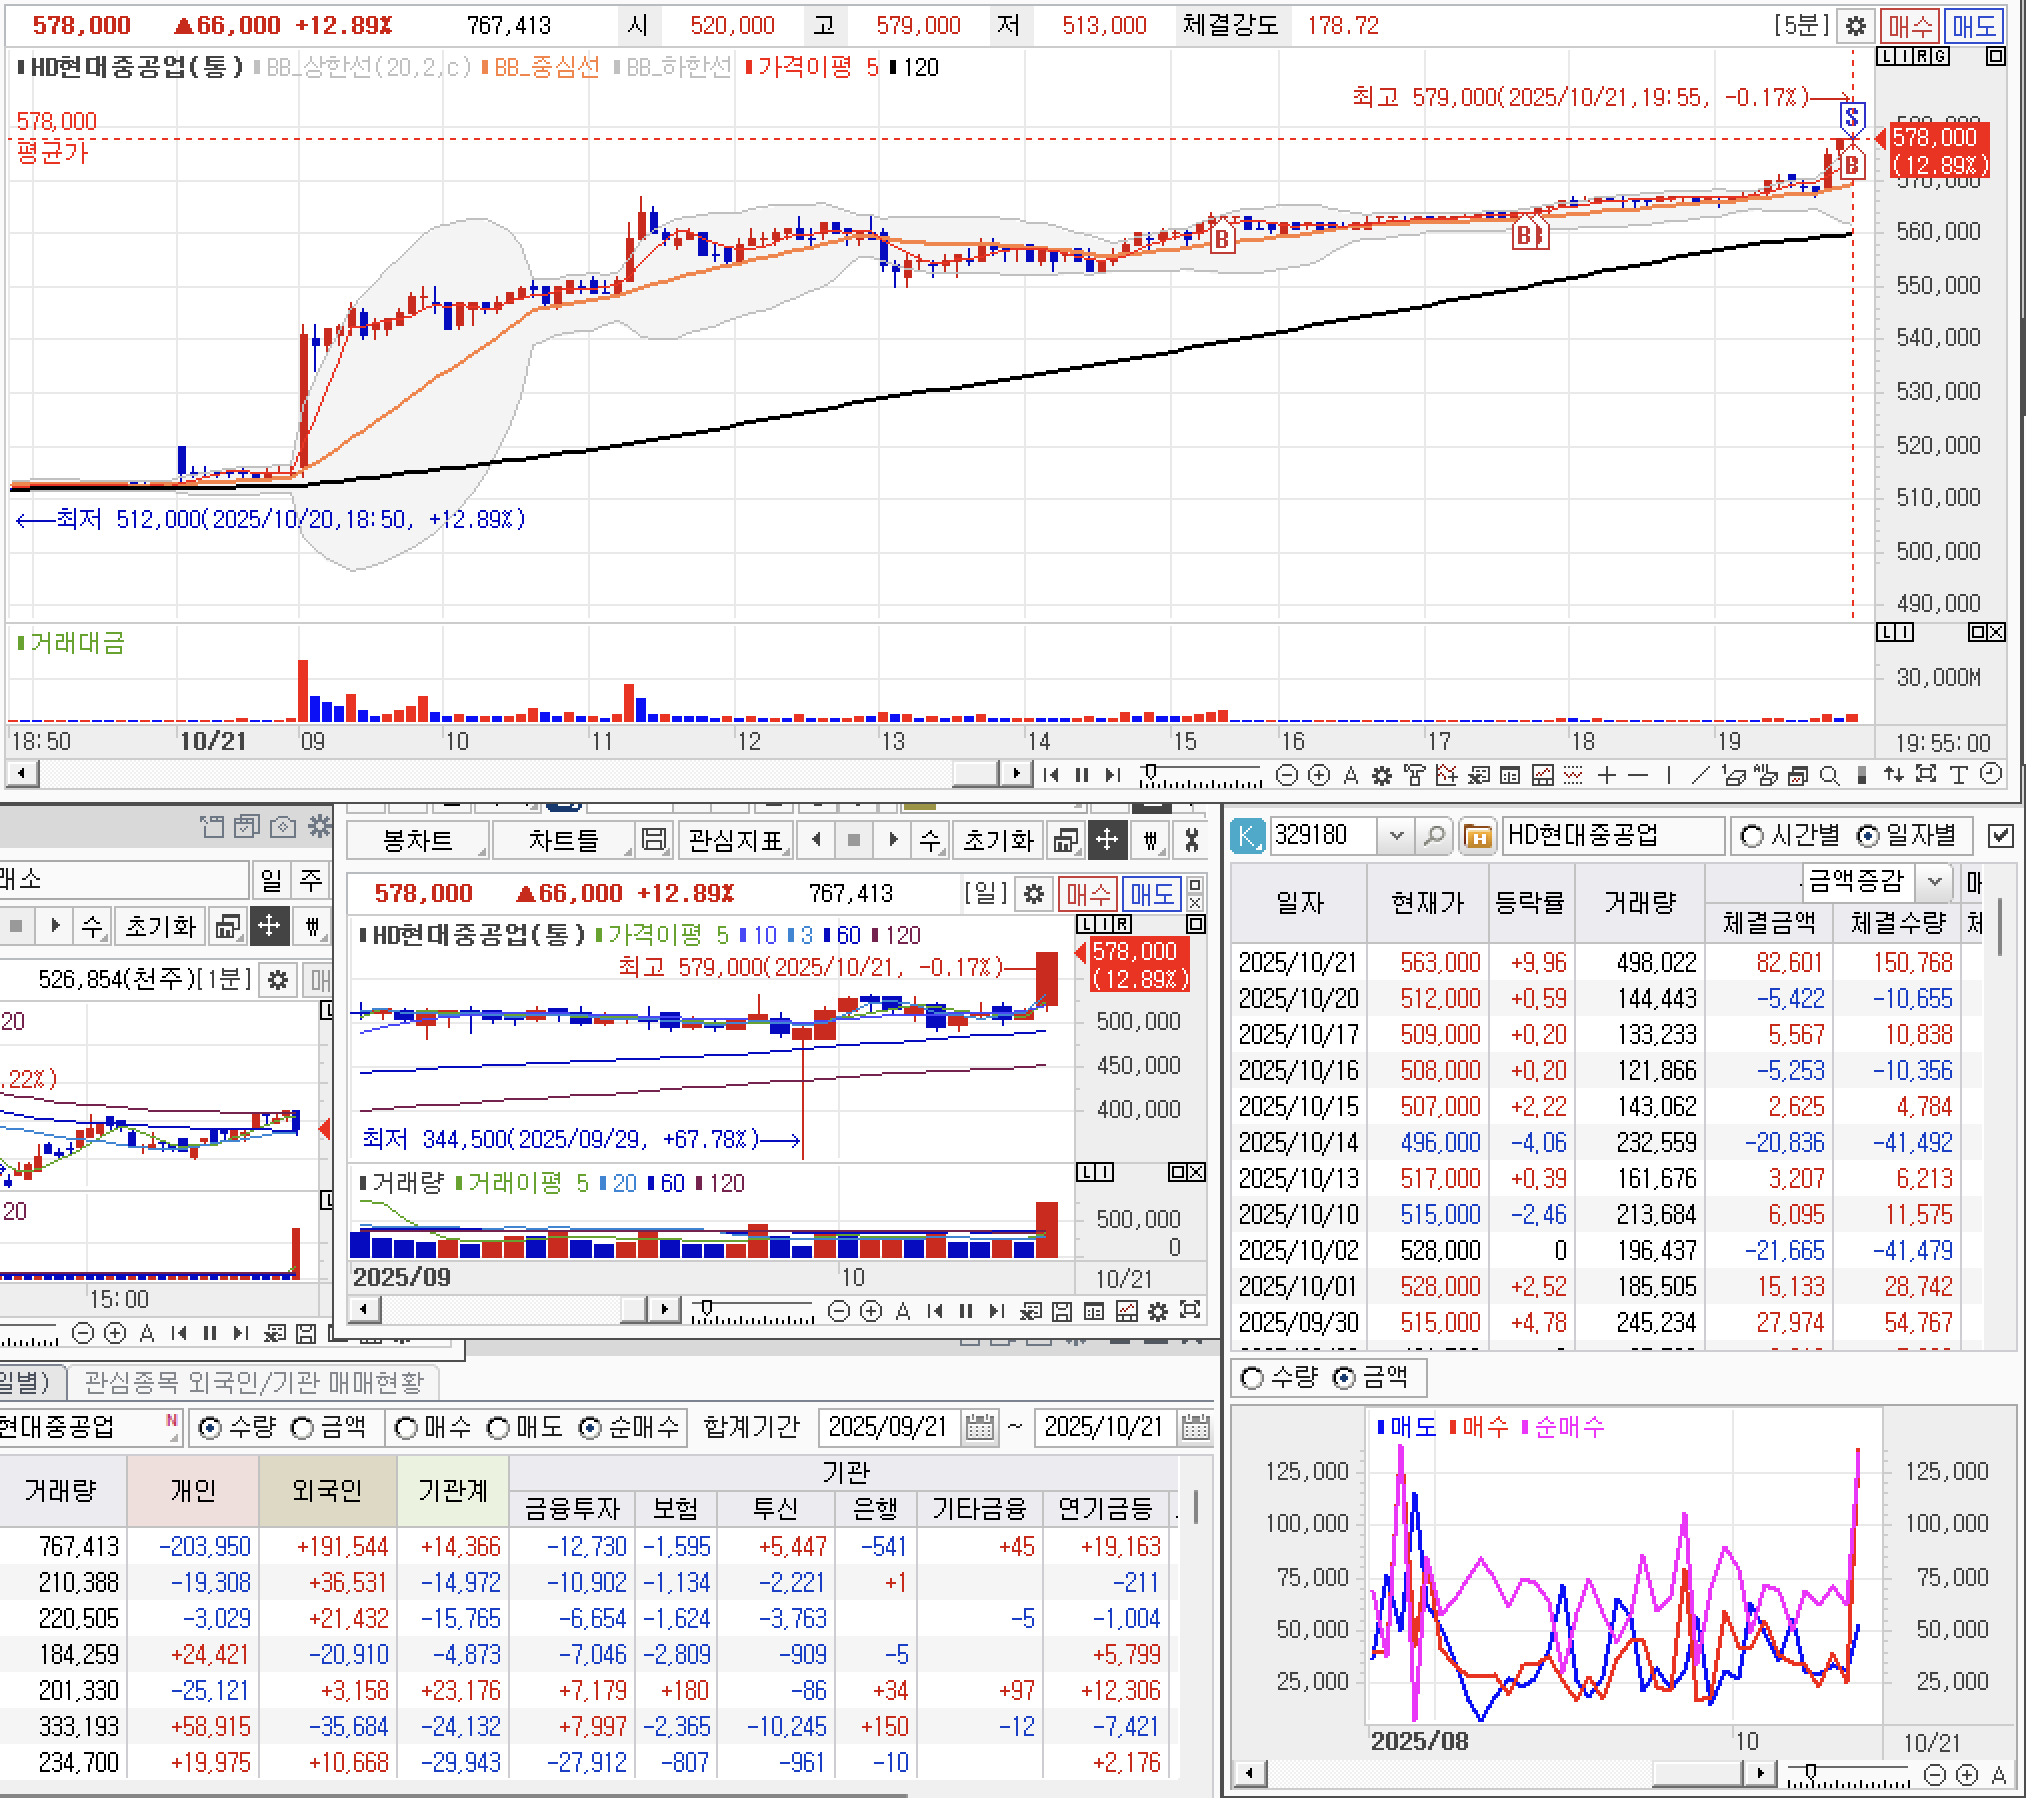Select the 금액 radio below daily table
Viewport: 2026px width, 1798px height.
tap(1345, 1379)
